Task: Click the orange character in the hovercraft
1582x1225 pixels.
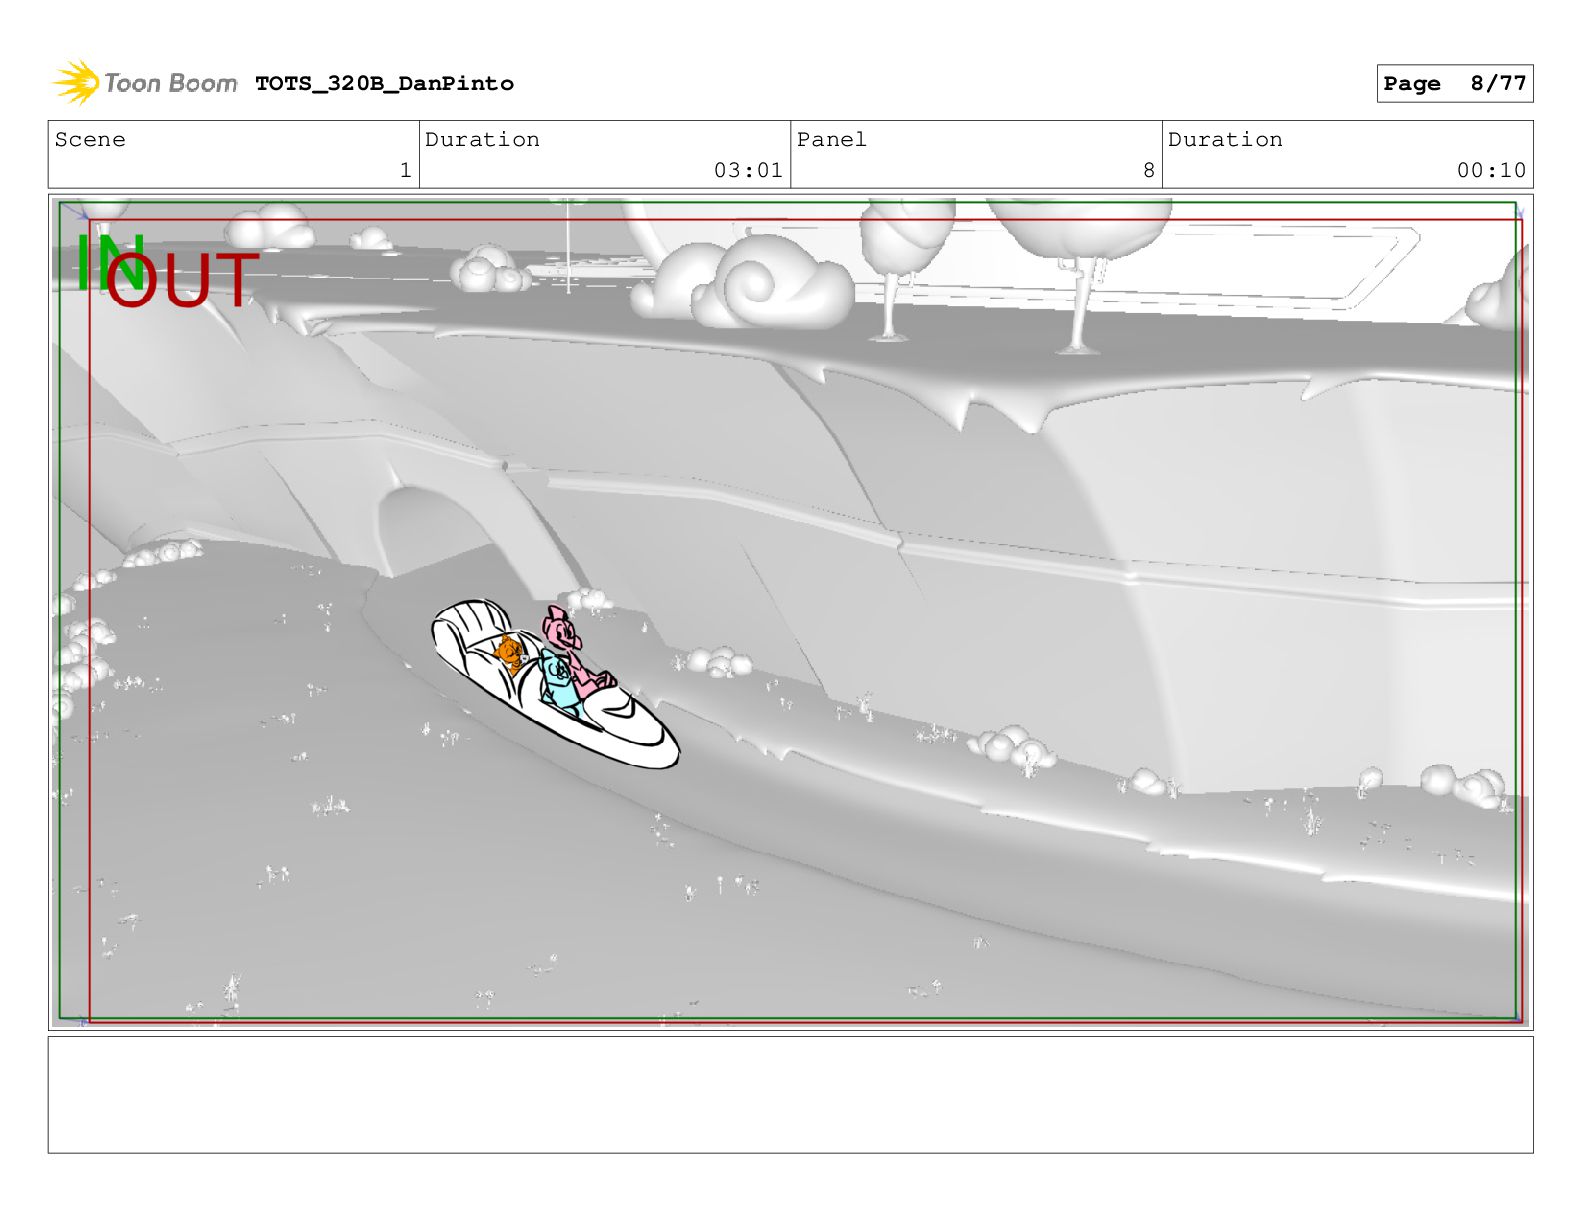Action: (511, 655)
